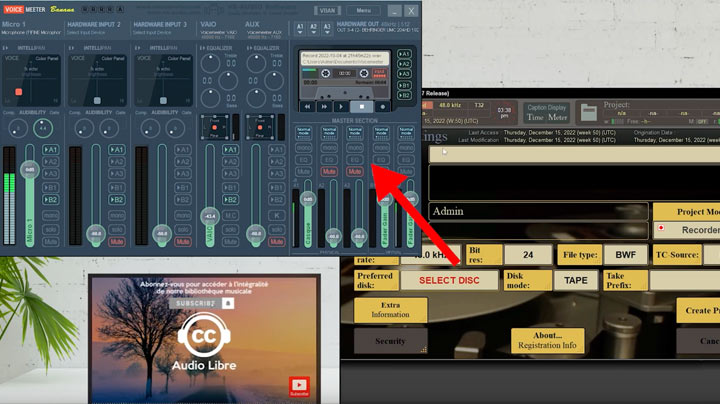Unmute Hardware Input 3 strip
This screenshot has width=720, height=404.
tap(183, 241)
